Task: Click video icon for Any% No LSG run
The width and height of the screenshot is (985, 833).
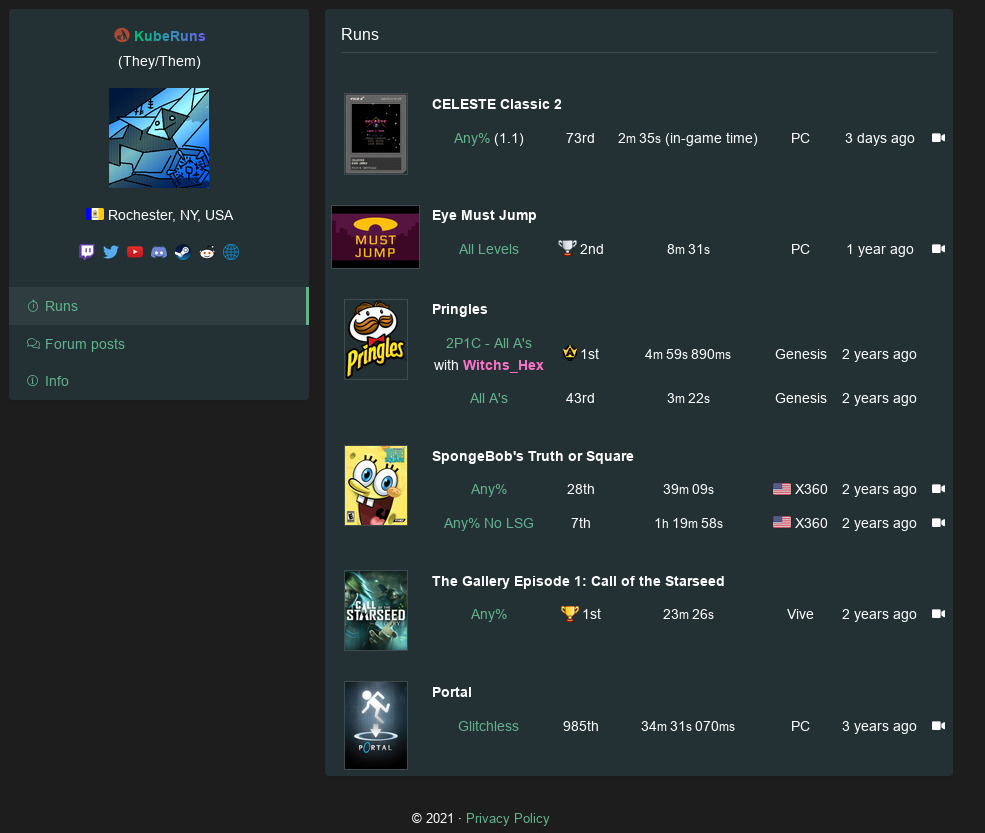Action: tap(939, 523)
